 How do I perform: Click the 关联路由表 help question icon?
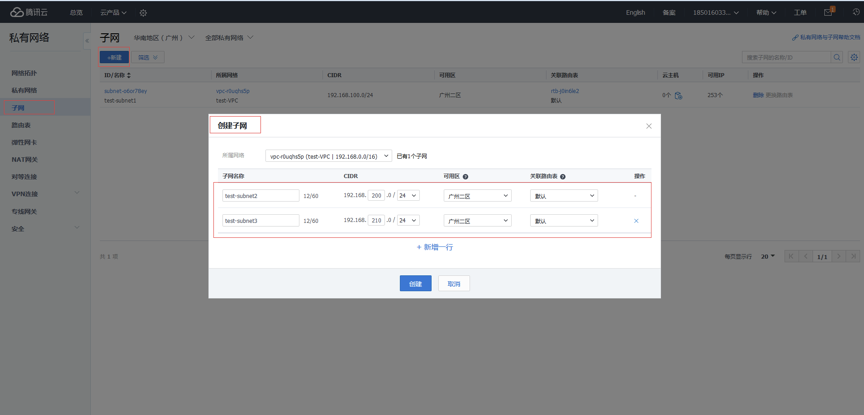pyautogui.click(x=563, y=176)
